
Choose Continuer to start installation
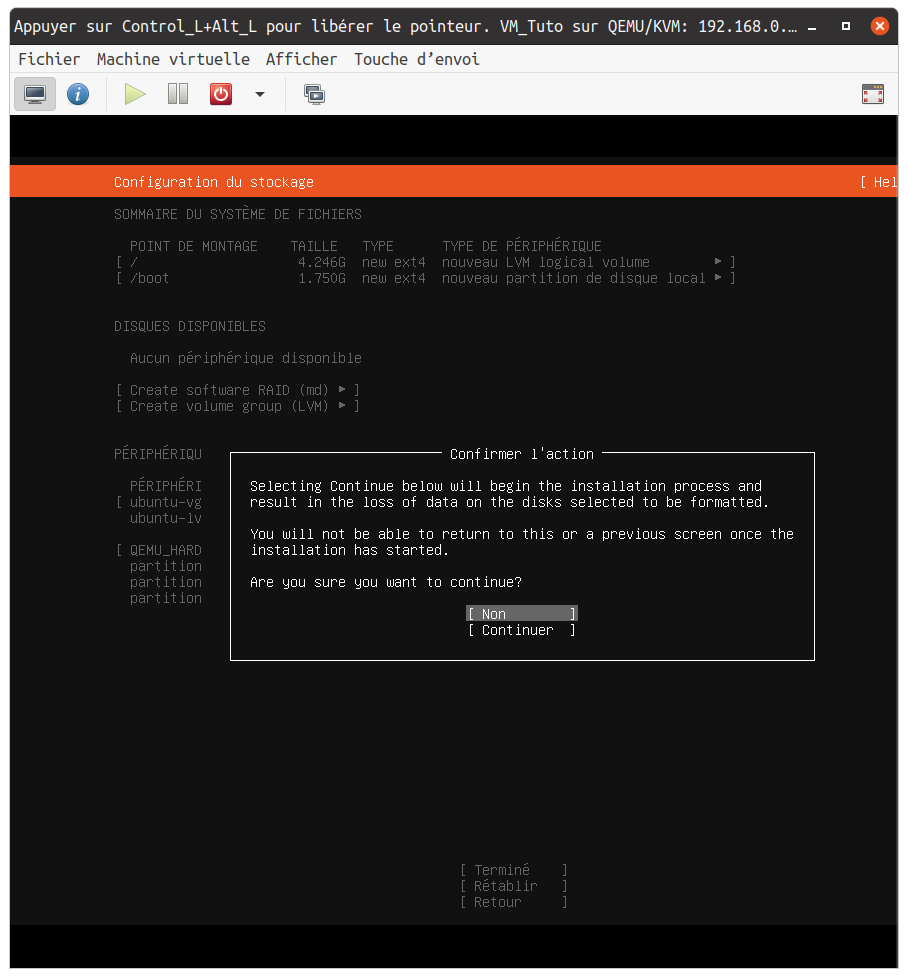pos(521,630)
